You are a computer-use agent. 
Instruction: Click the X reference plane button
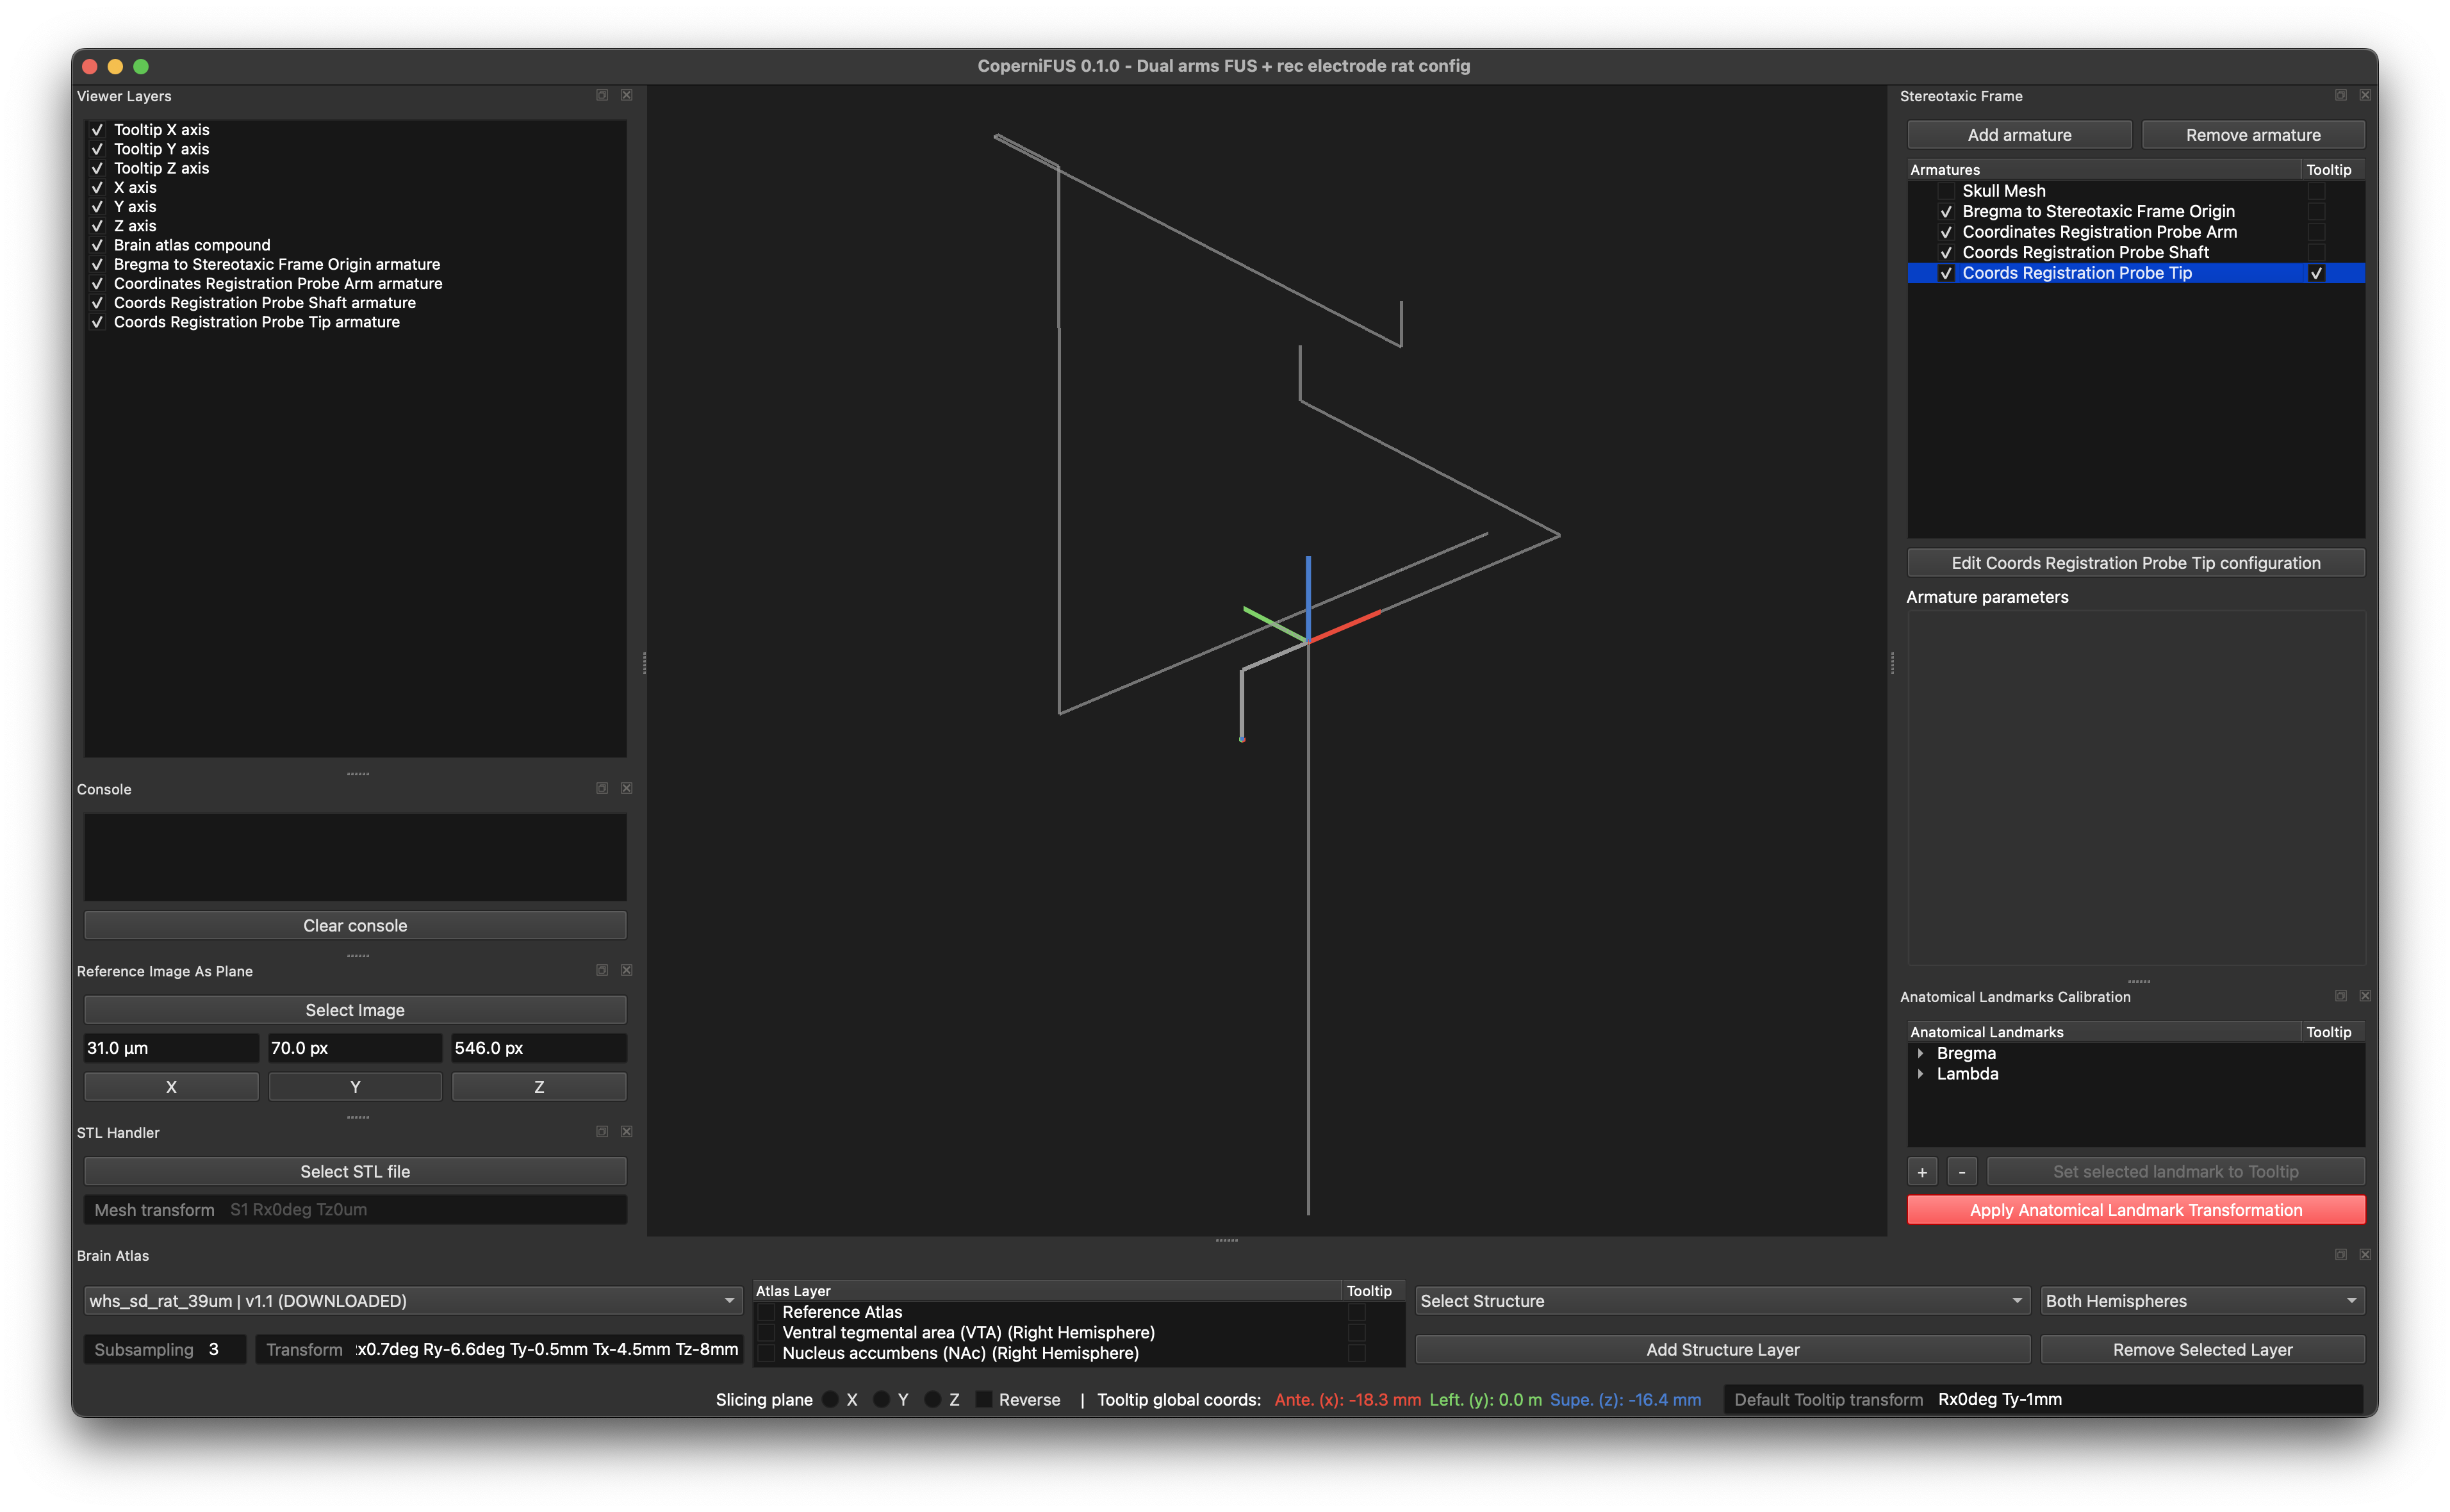(171, 1087)
